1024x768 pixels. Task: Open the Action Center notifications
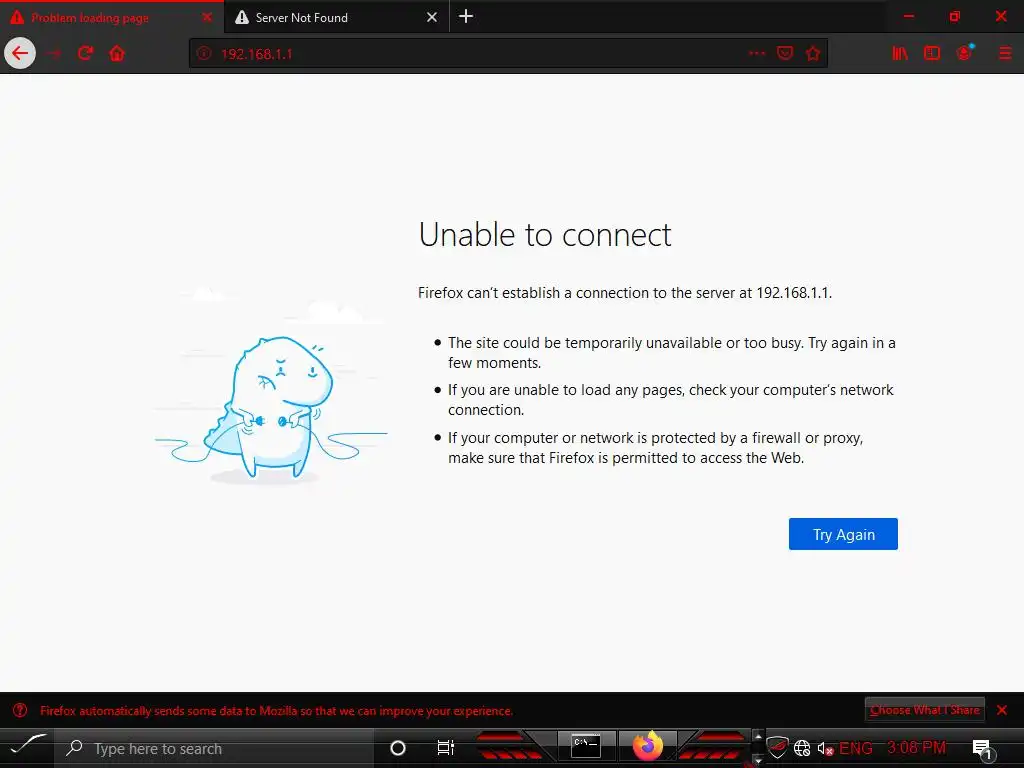coord(982,749)
